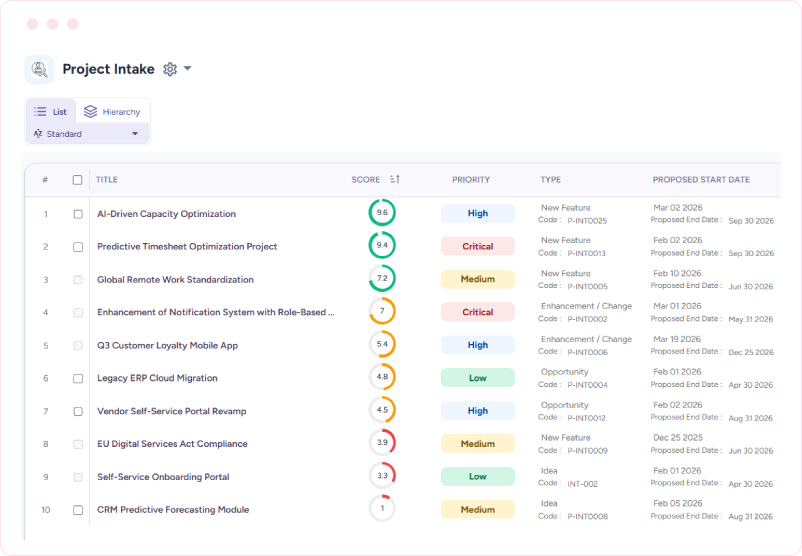
Task: Check Legacy ERP Cloud Migration checkbox
Action: click(78, 379)
